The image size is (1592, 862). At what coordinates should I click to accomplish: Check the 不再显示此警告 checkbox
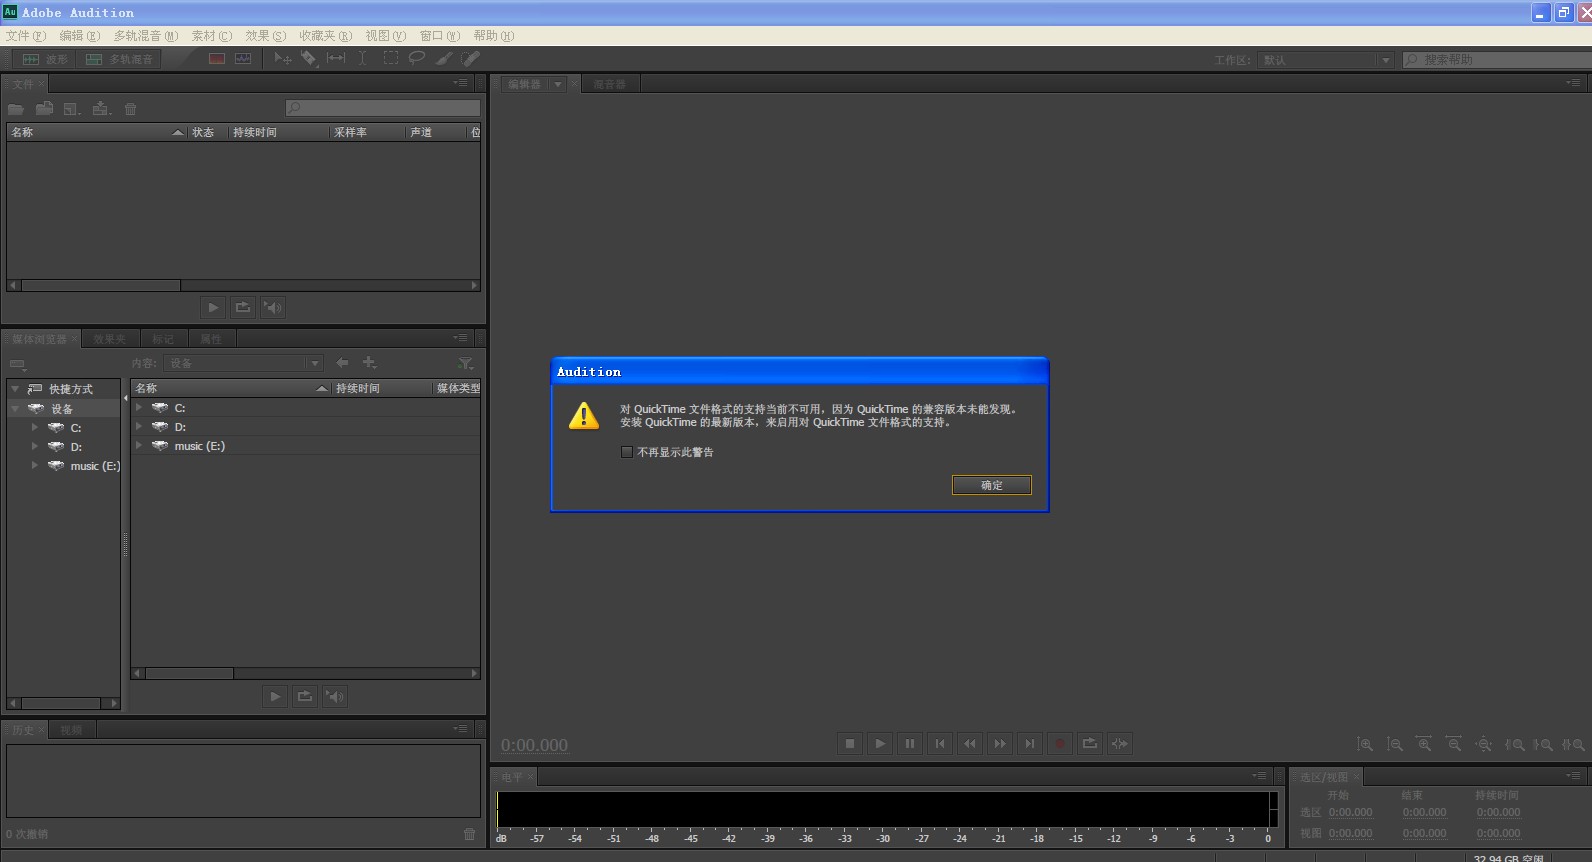coord(627,452)
